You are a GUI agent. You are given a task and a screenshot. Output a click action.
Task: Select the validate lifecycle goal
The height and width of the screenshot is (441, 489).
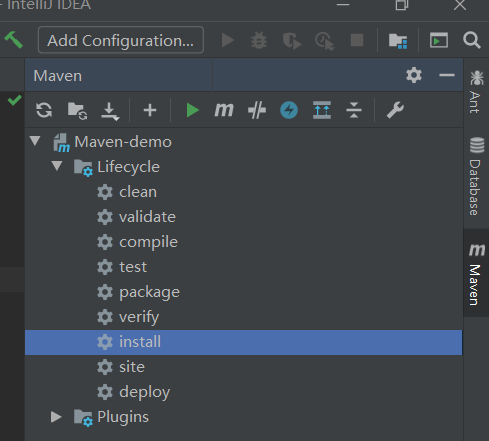147,217
